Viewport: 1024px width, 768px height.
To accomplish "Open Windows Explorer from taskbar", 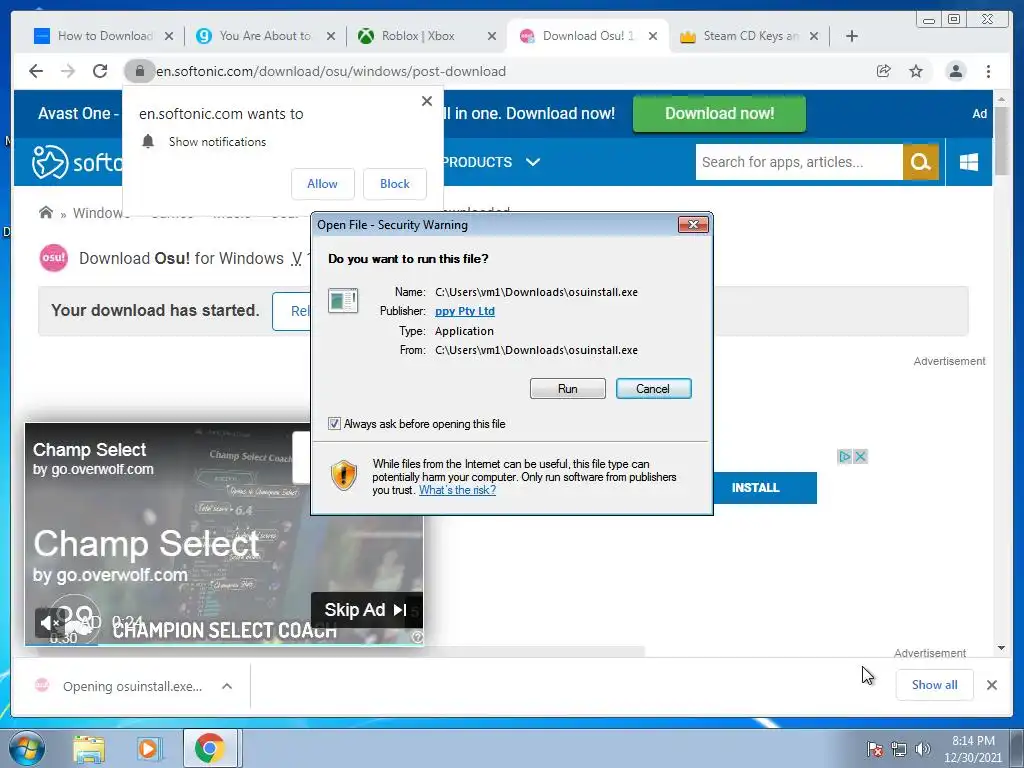I will click(89, 748).
